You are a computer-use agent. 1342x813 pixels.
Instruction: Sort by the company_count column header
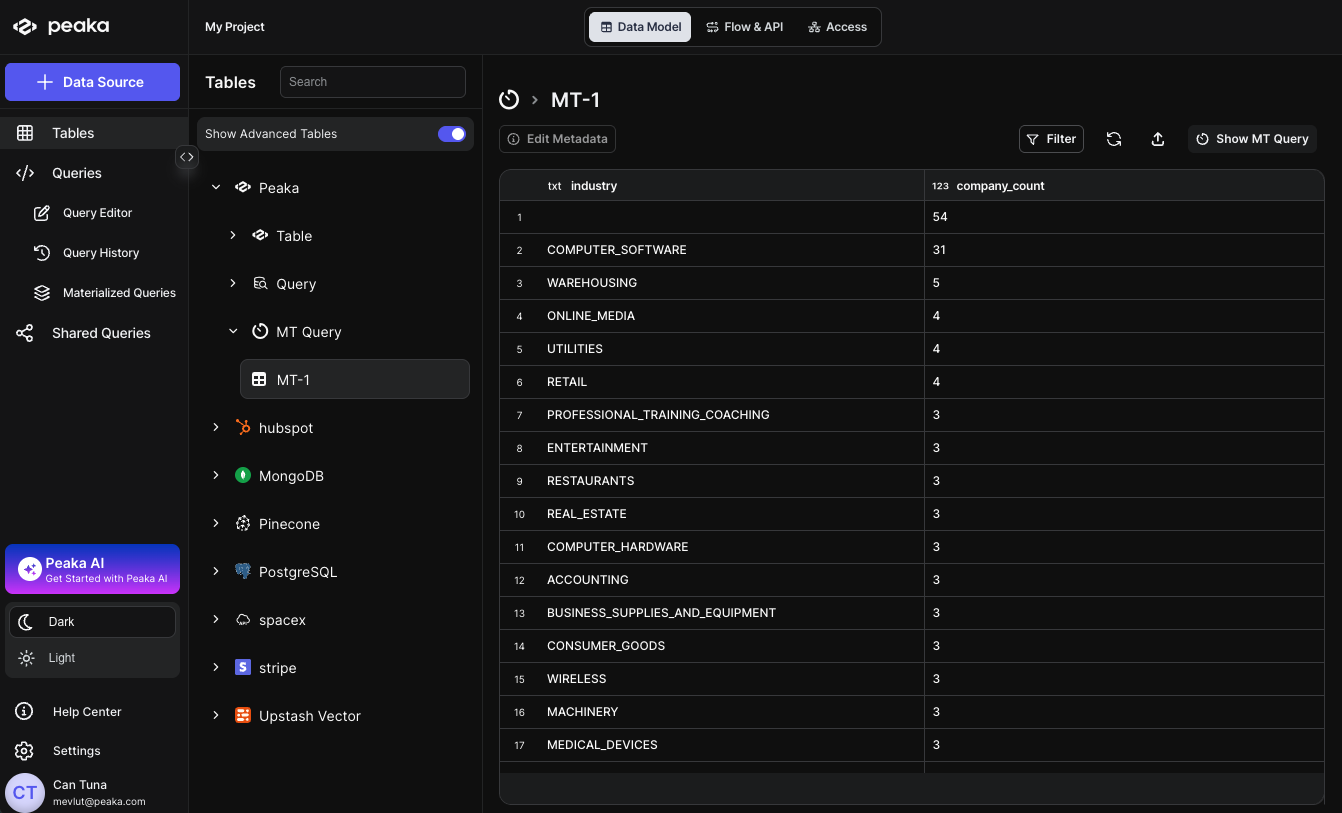1000,186
